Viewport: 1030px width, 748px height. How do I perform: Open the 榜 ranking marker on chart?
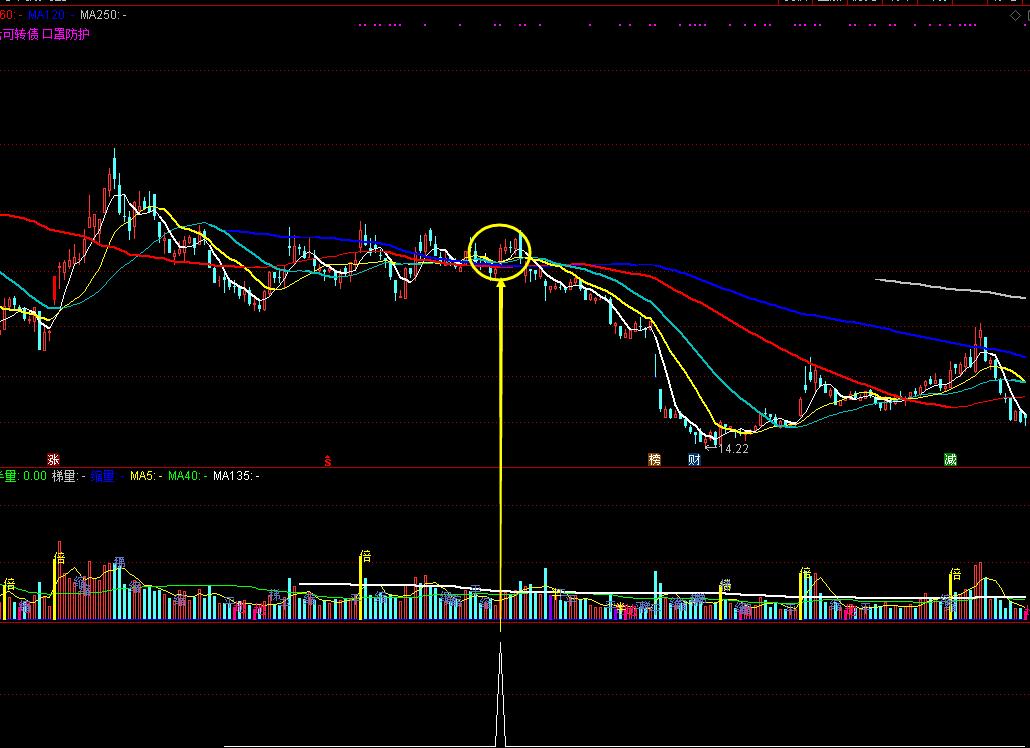pyautogui.click(x=655, y=460)
